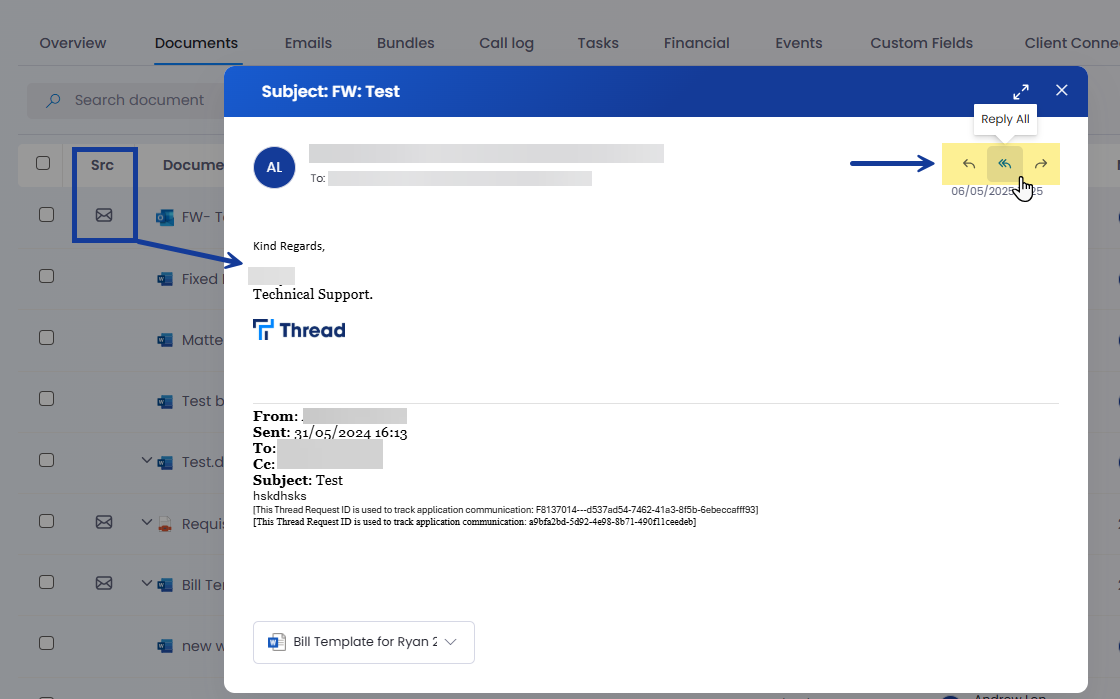Image resolution: width=1120 pixels, height=699 pixels.
Task: Check the box for Test.d row
Action: [46, 461]
